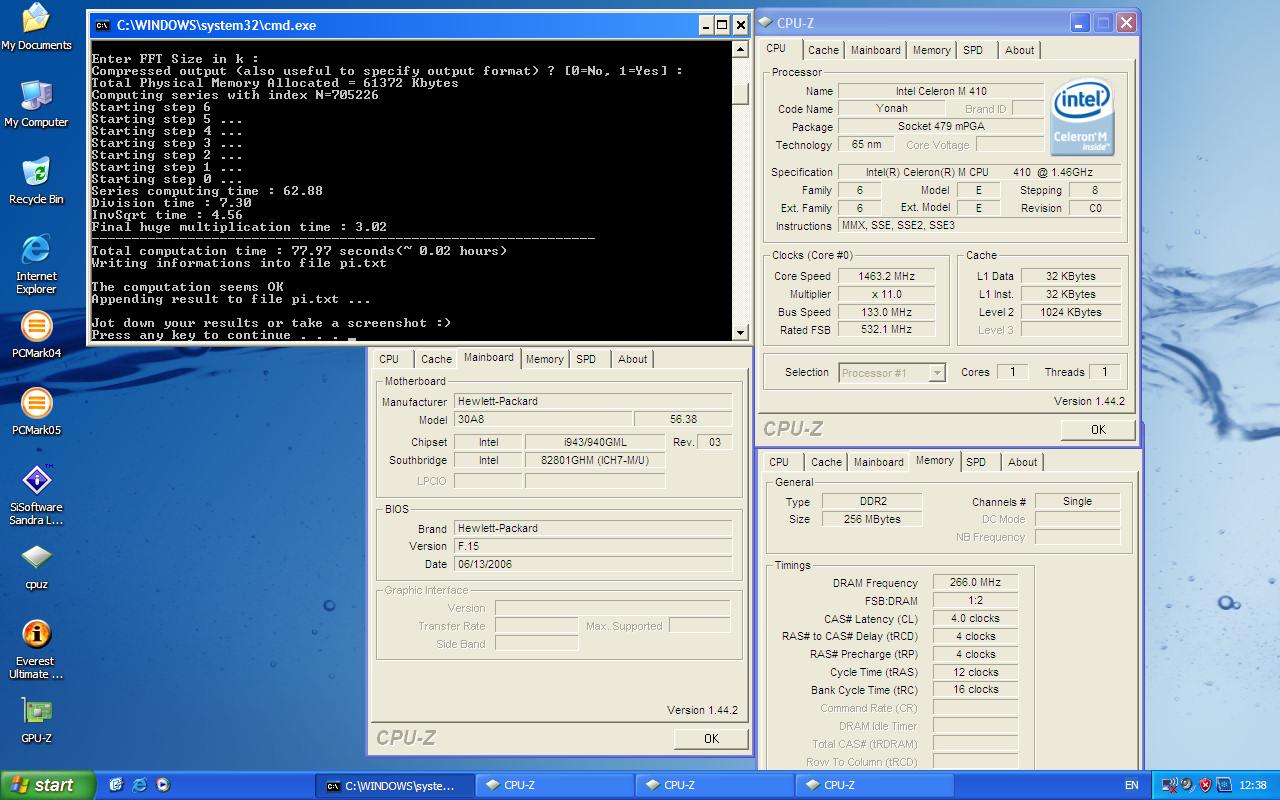The image size is (1280, 800).
Task: Click the red shield security tray icon
Action: tap(1205, 785)
